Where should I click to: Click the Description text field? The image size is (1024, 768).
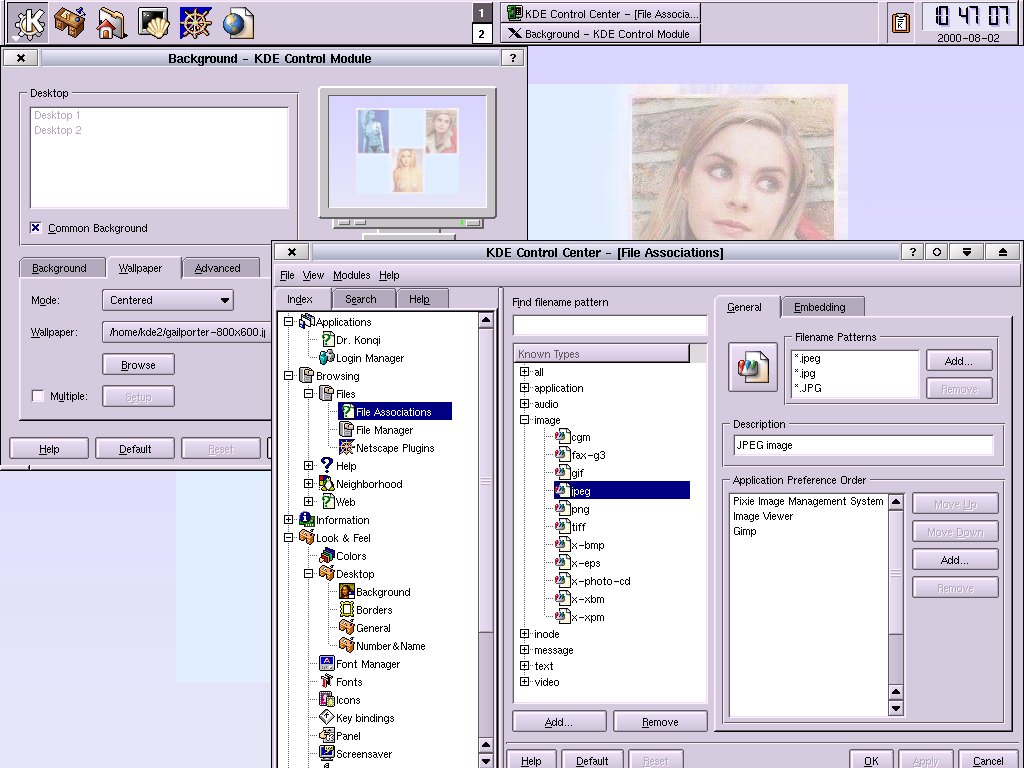[x=863, y=445]
